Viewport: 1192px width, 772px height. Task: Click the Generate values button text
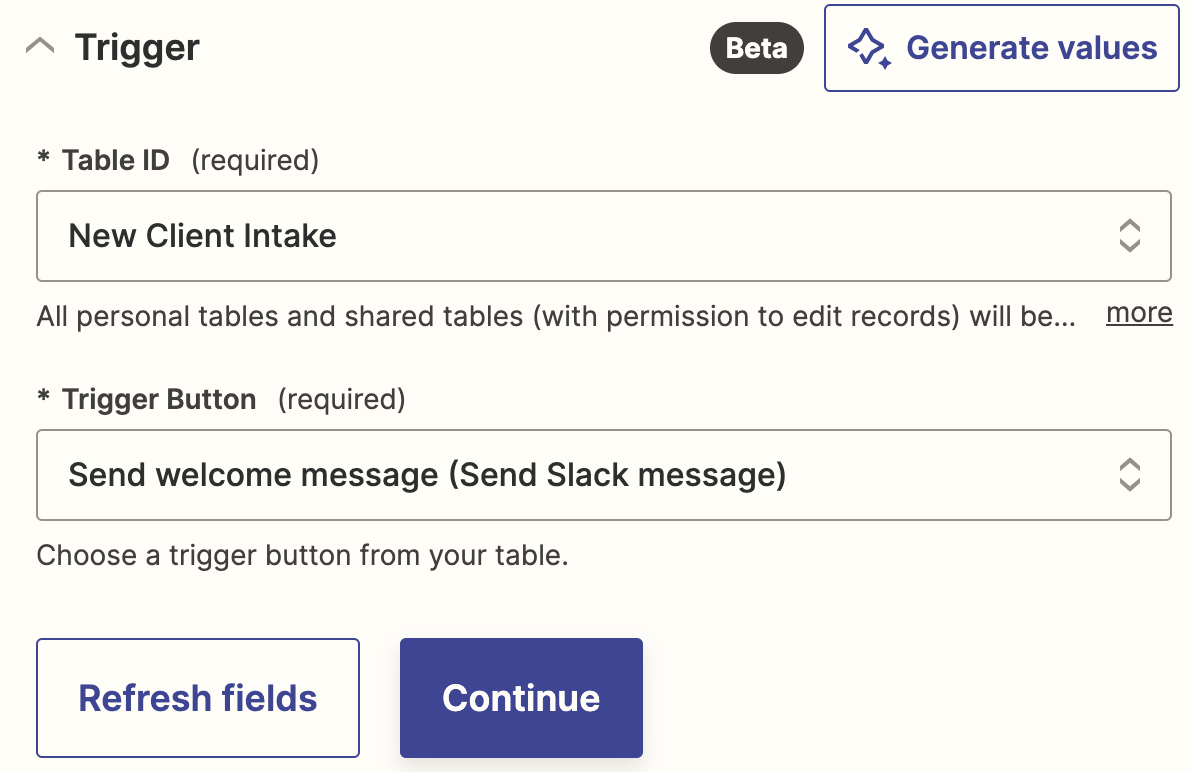click(x=1031, y=48)
